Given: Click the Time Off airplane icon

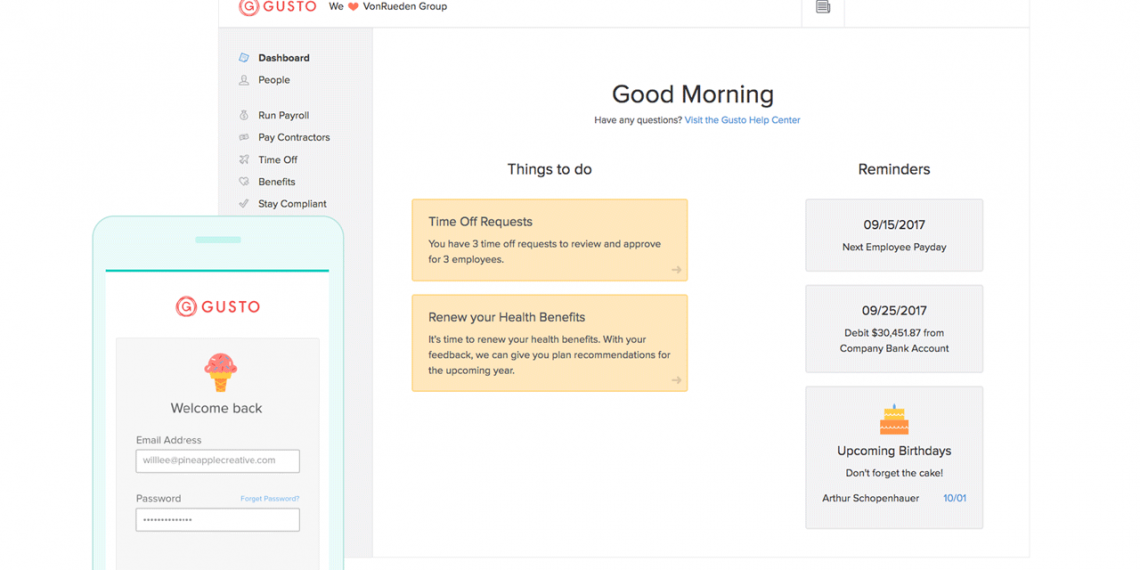Looking at the screenshot, I should [x=243, y=159].
